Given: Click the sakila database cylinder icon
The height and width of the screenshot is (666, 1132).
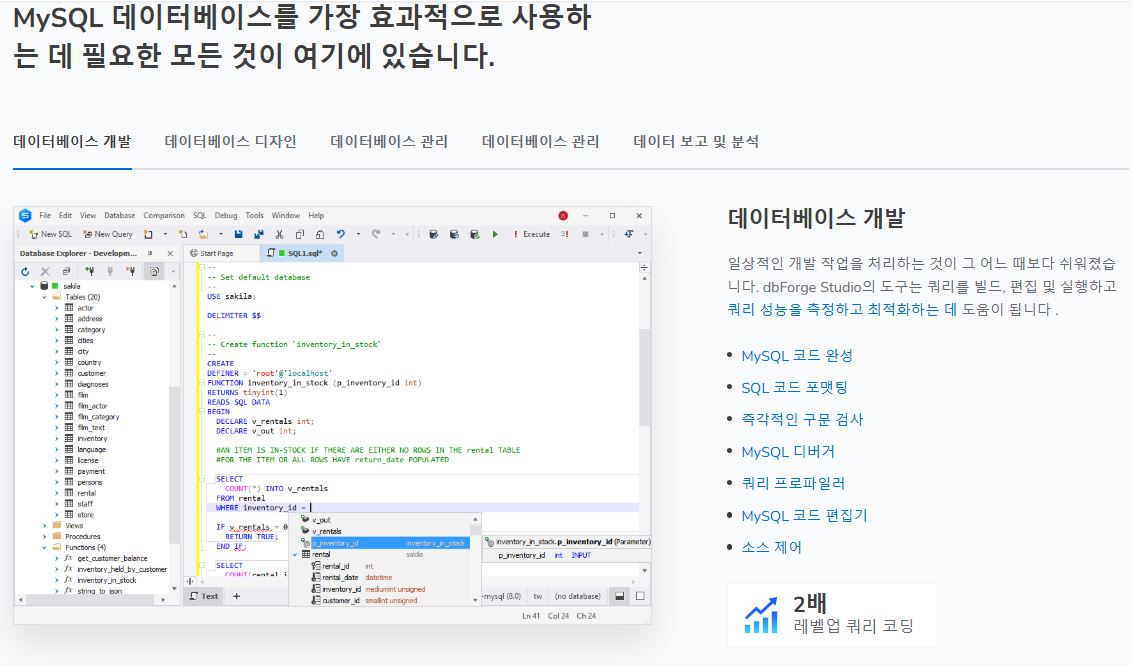Looking at the screenshot, I should coord(44,286).
